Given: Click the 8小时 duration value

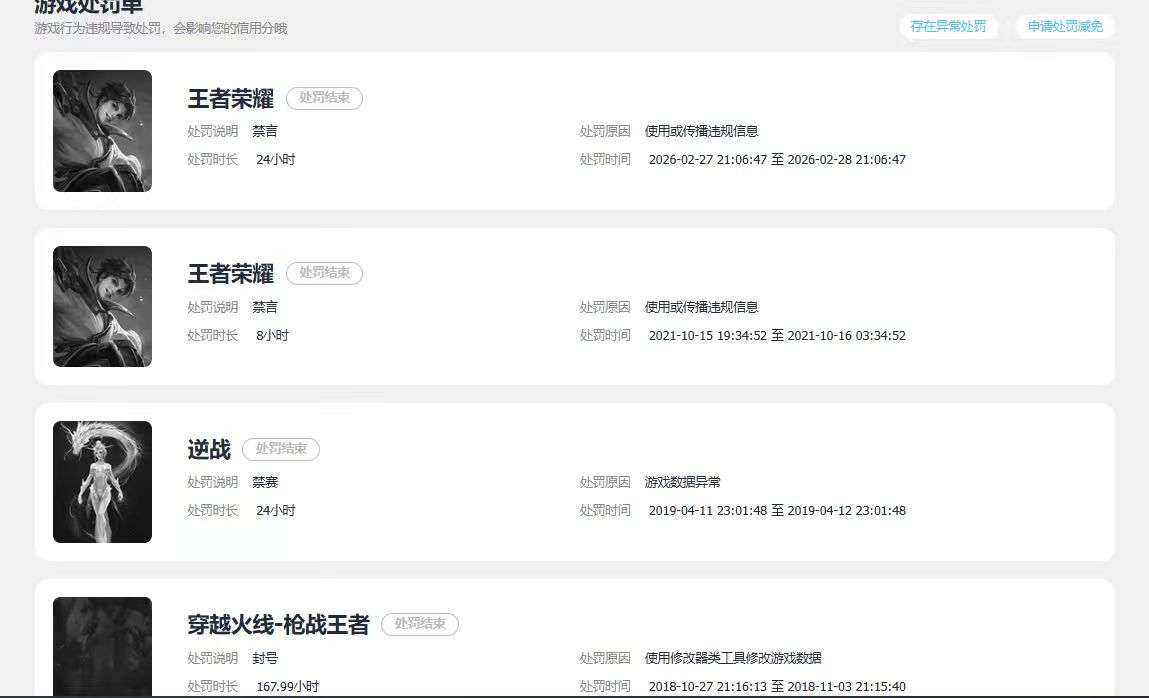Looking at the screenshot, I should tap(272, 335).
